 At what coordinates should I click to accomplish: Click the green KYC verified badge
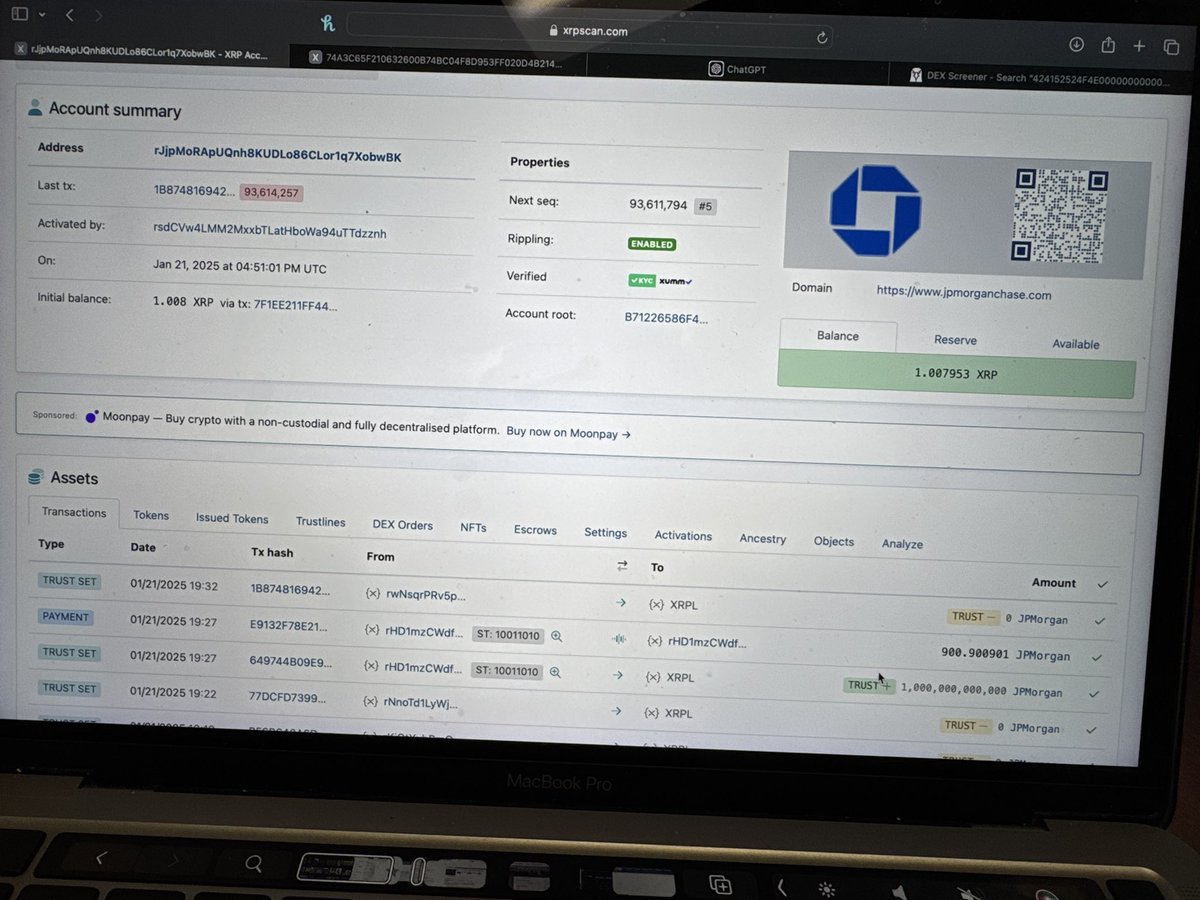tap(642, 281)
